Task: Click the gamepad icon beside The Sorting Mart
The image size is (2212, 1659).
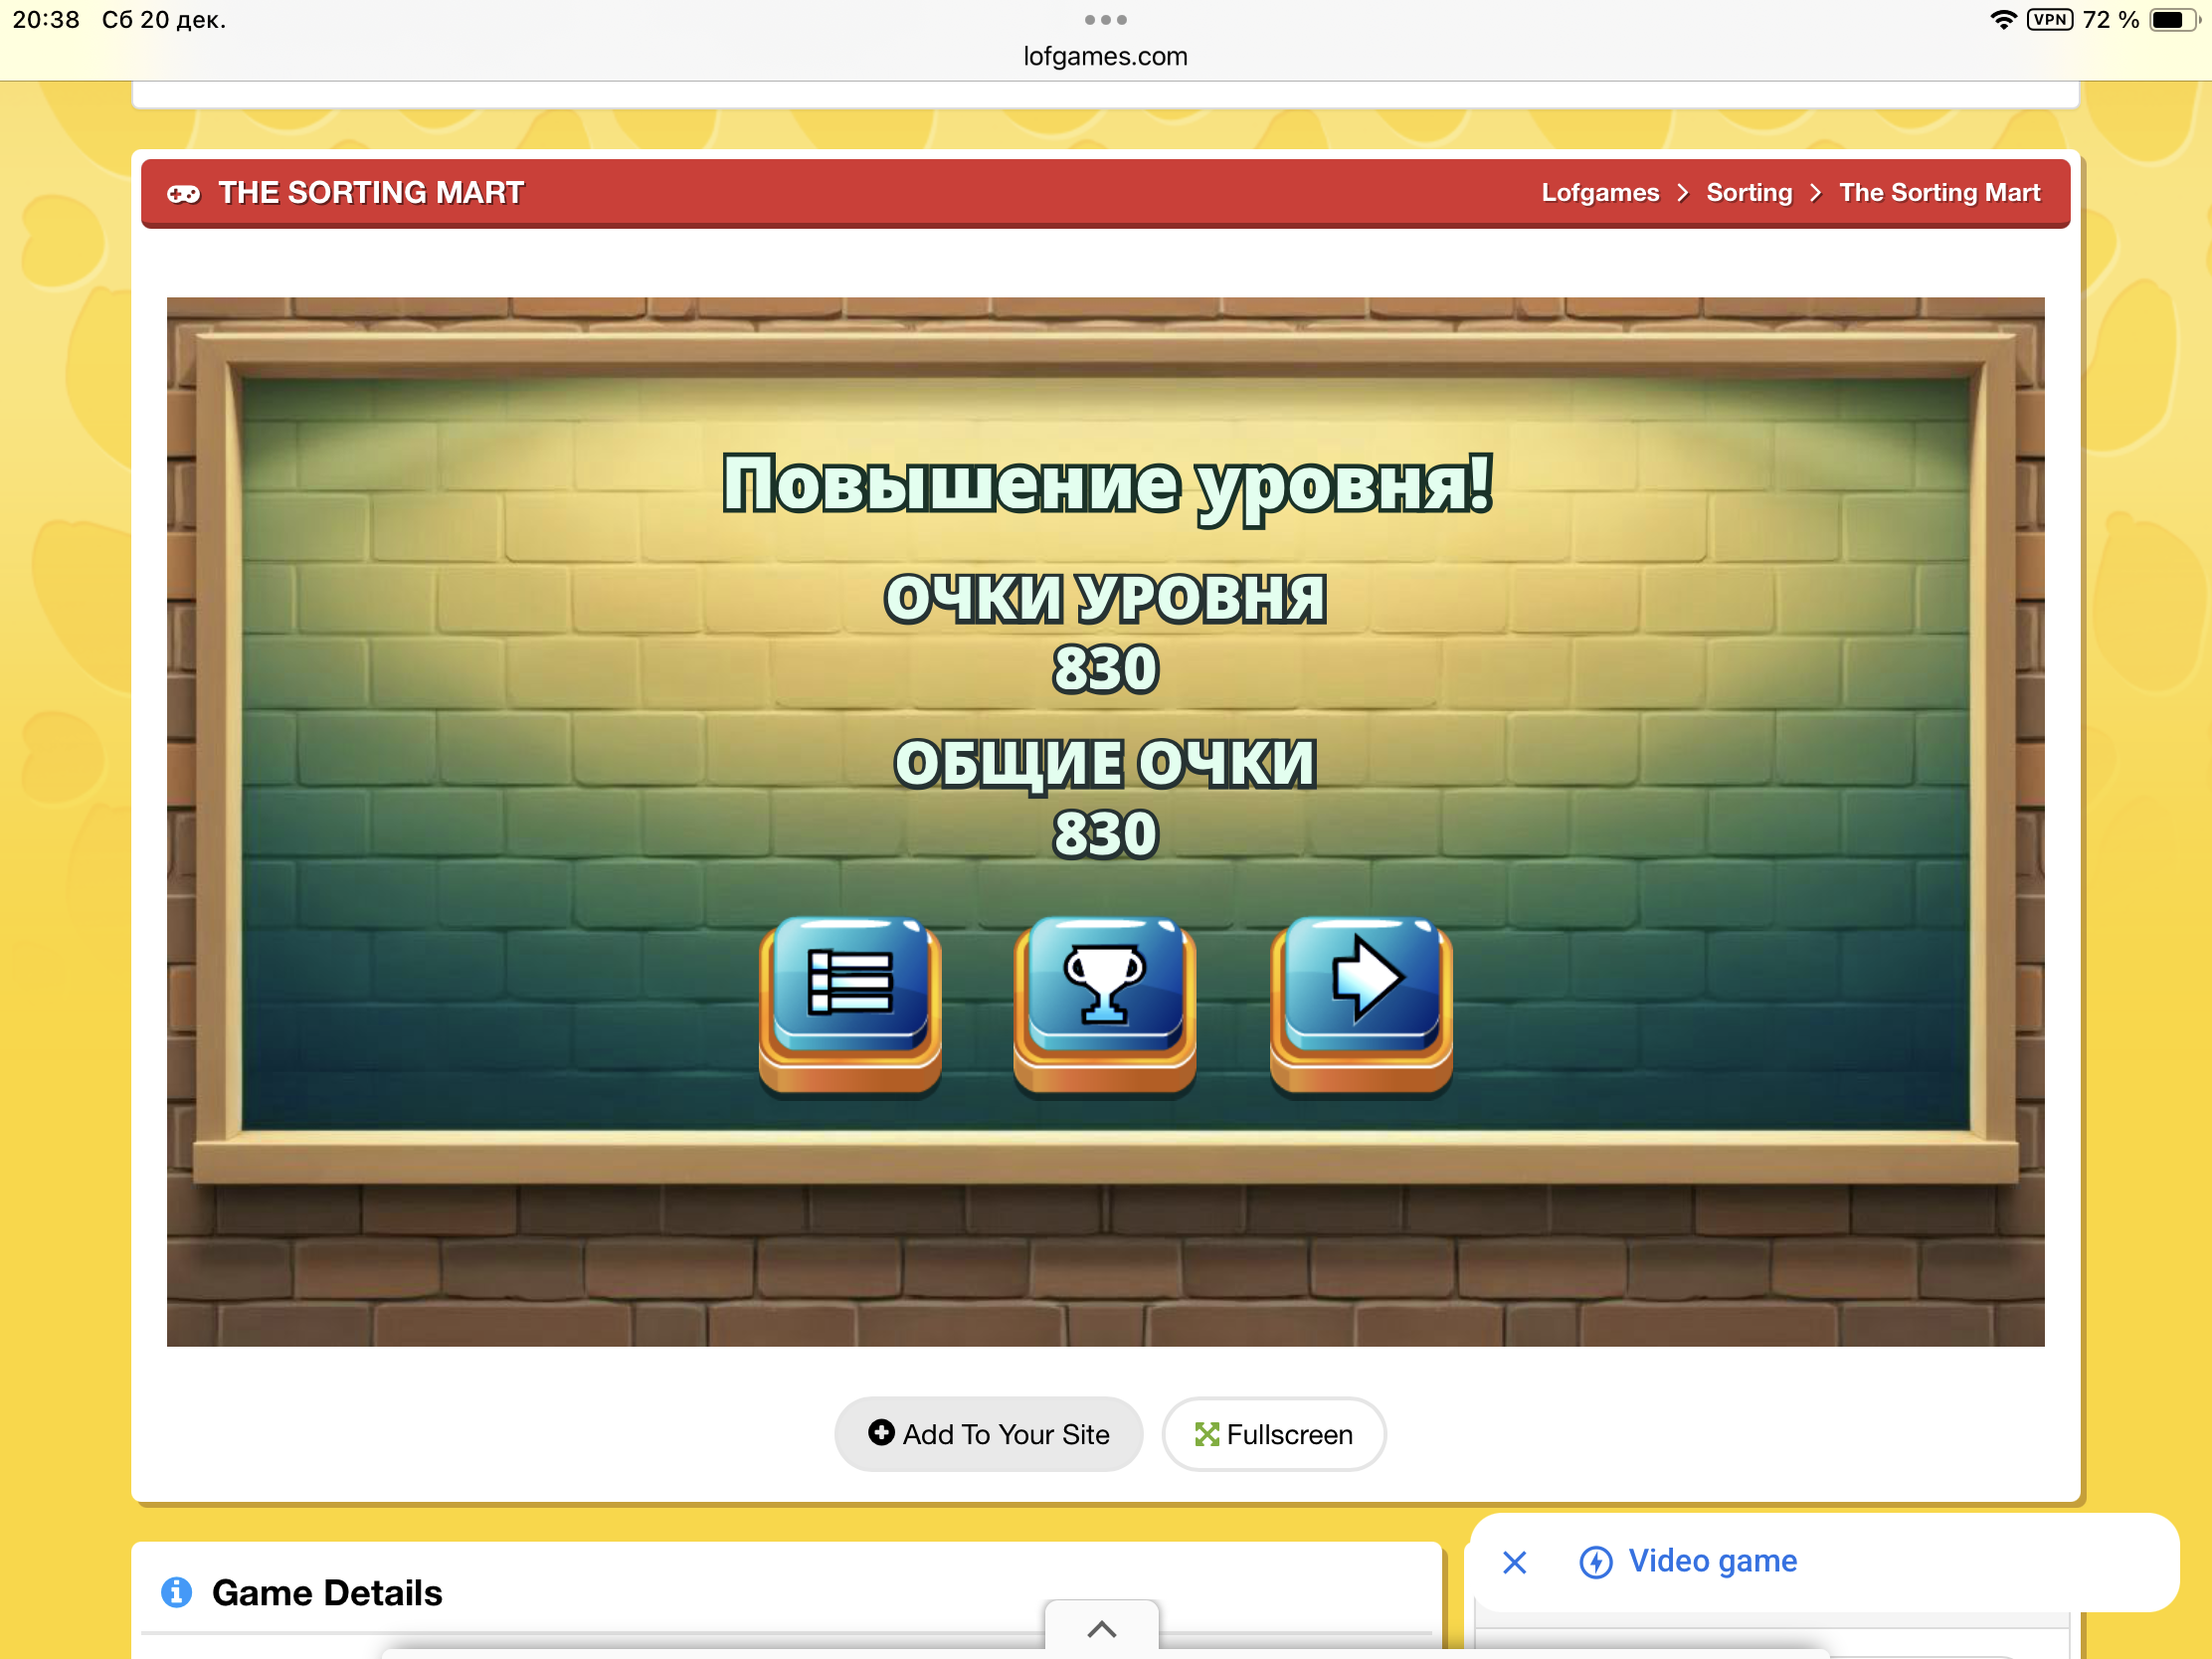Action: (x=183, y=193)
